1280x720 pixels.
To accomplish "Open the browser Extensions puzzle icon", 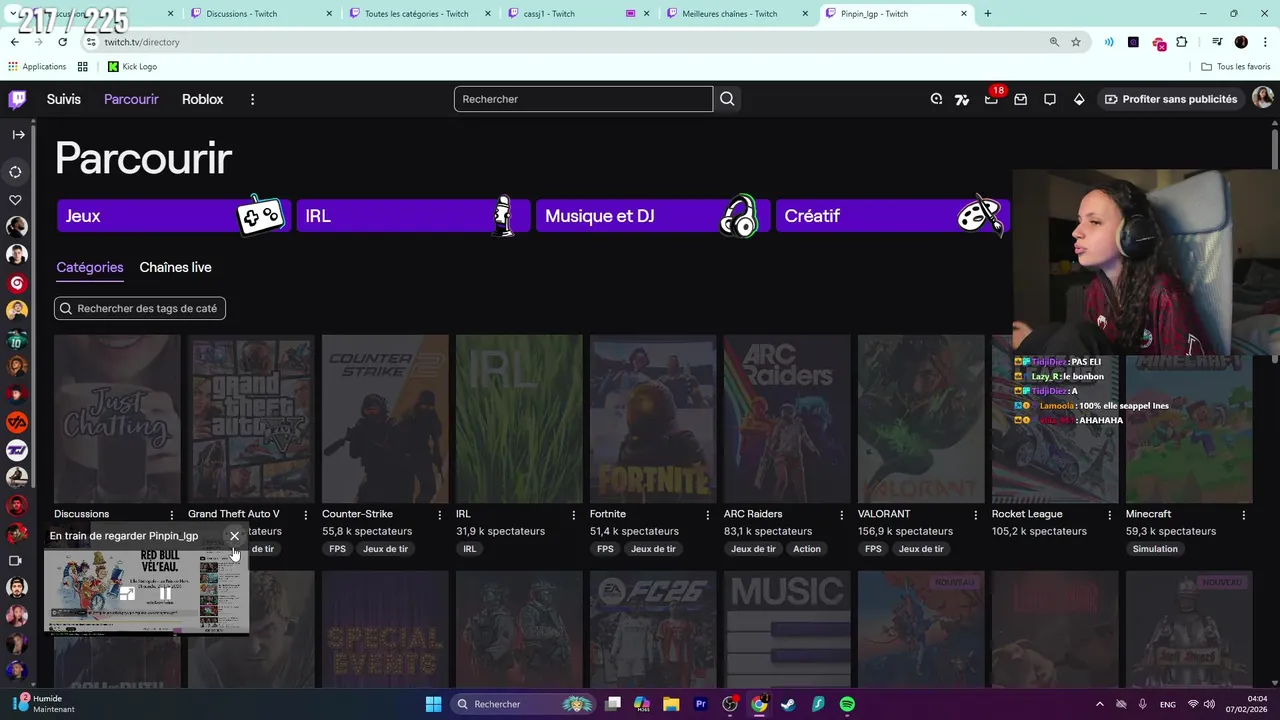I will tap(1182, 42).
